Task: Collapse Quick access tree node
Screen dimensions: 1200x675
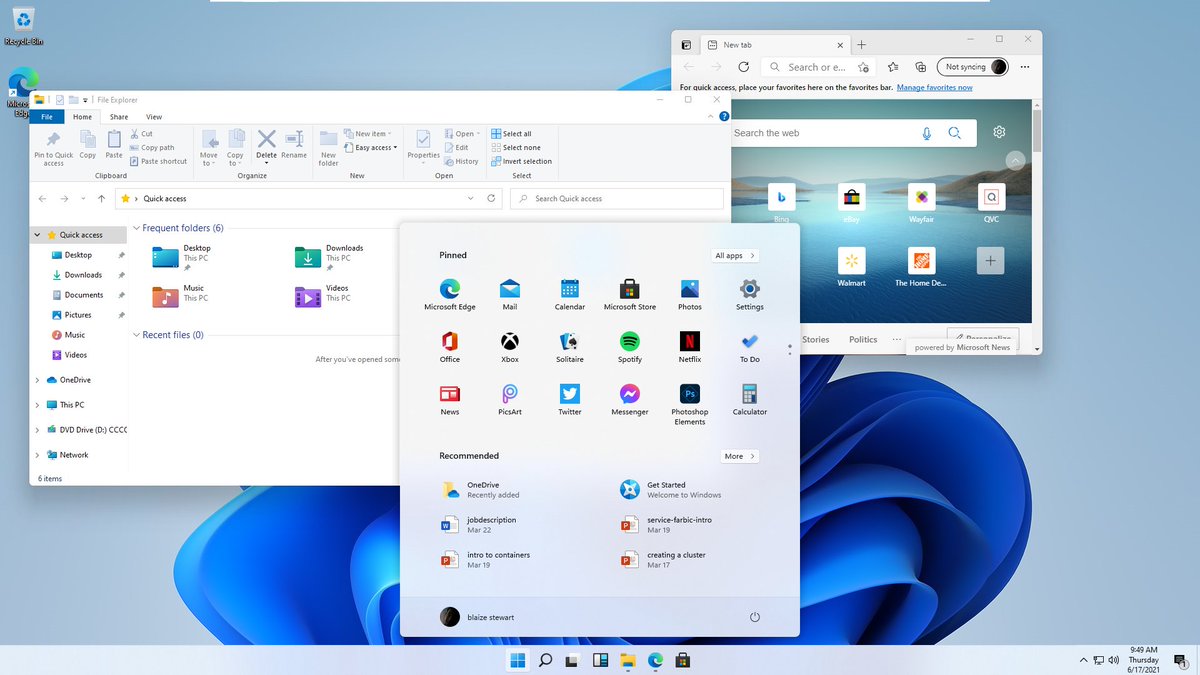Action: click(38, 235)
